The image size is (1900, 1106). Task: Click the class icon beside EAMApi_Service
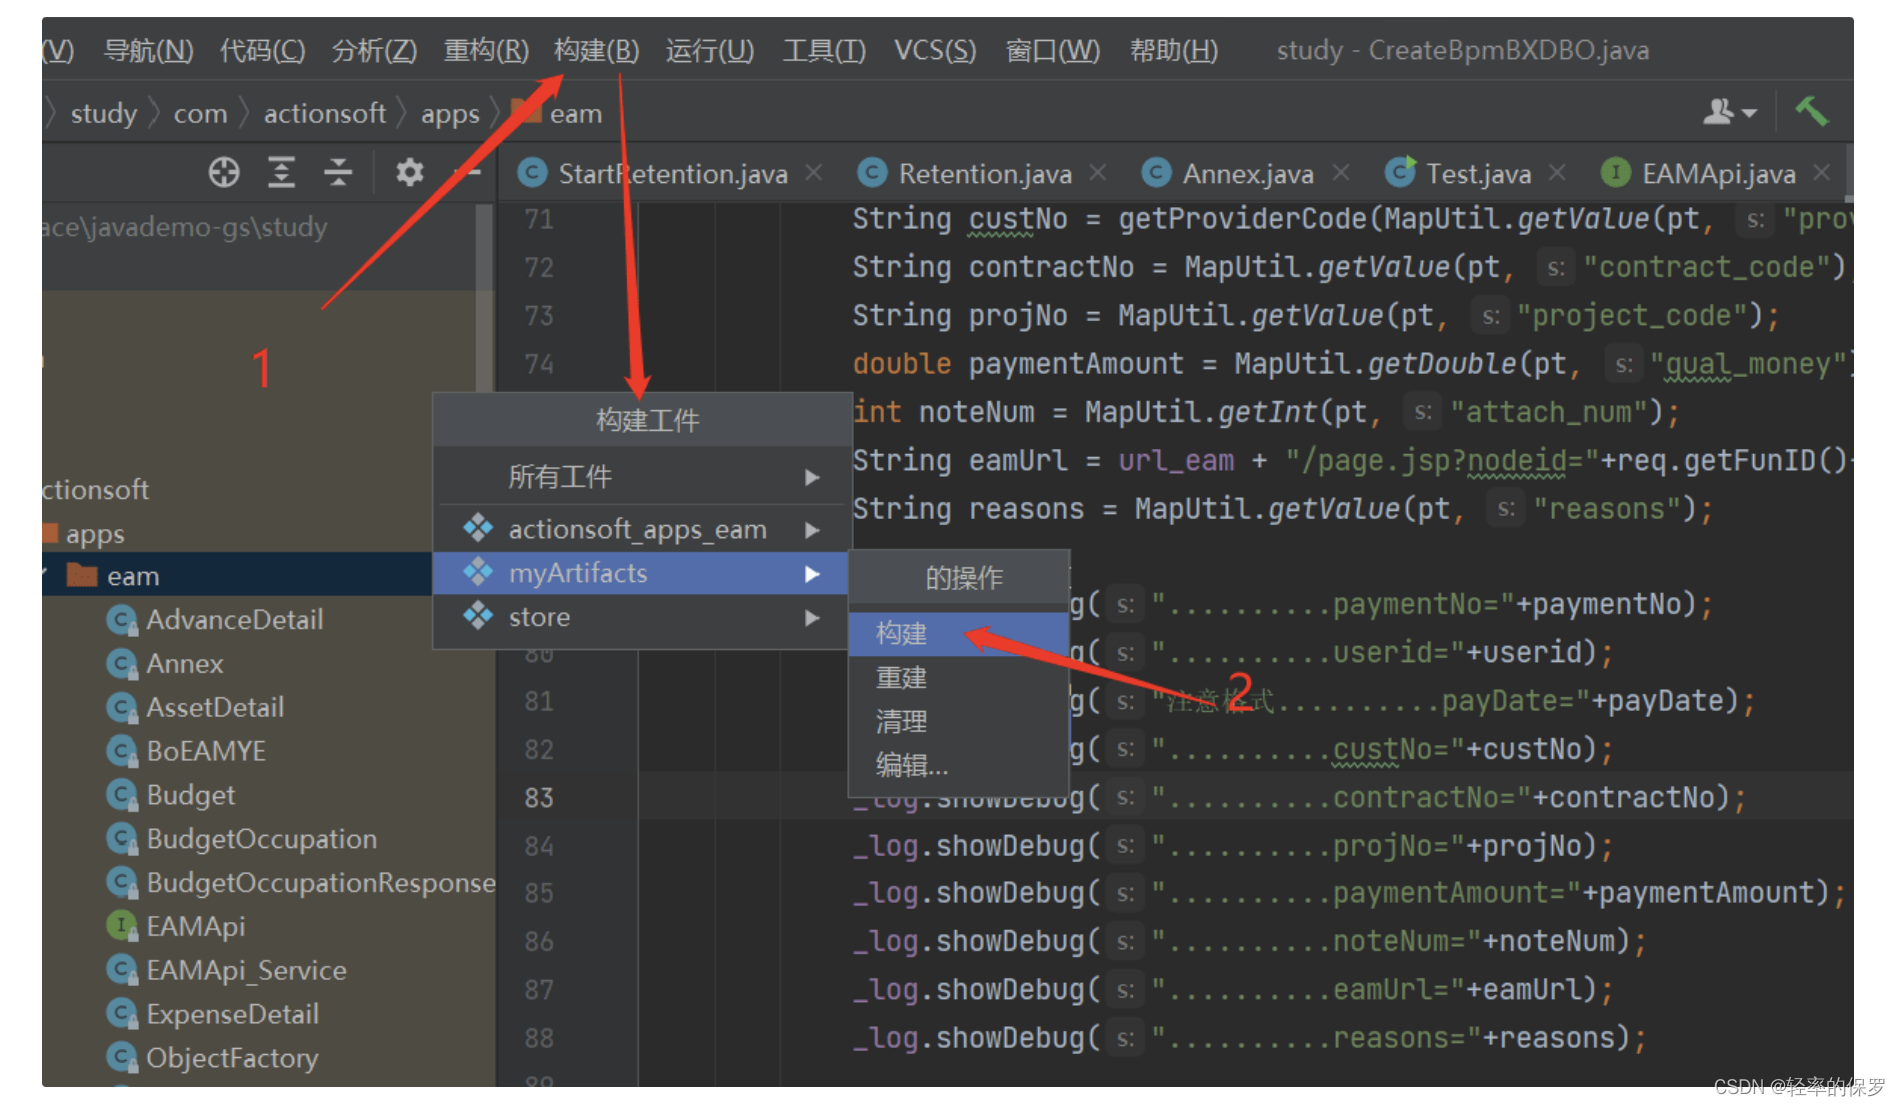[122, 970]
